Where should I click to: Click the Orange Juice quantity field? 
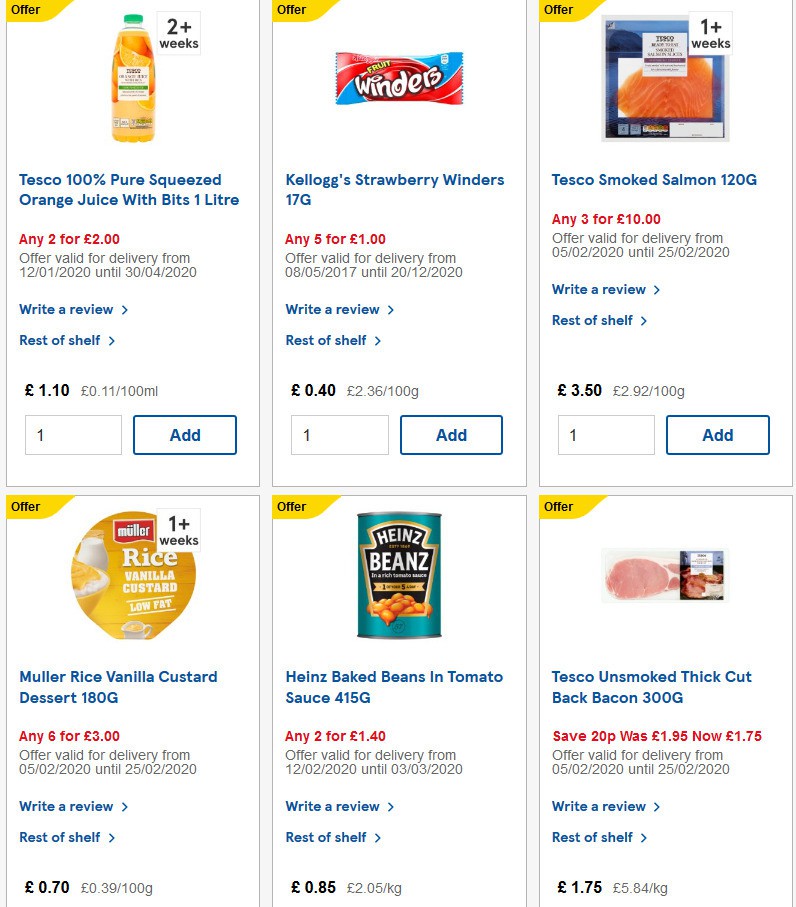tap(73, 434)
